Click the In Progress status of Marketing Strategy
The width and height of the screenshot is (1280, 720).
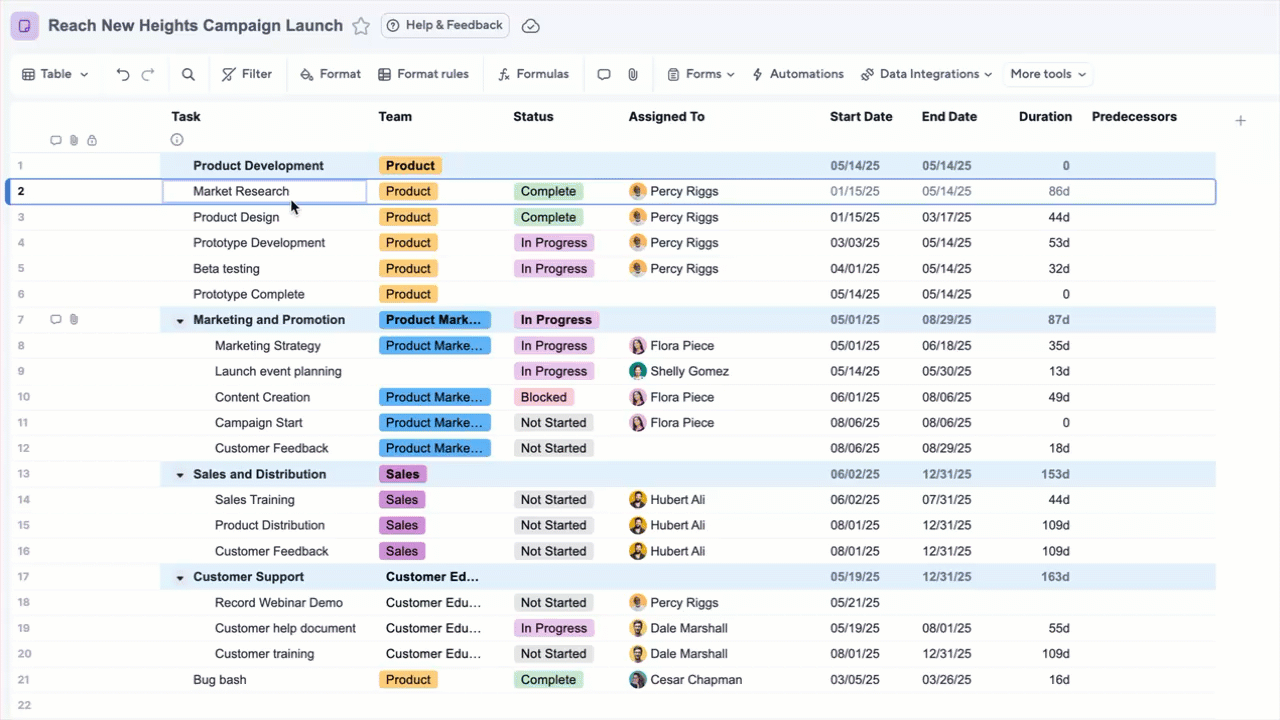point(554,346)
